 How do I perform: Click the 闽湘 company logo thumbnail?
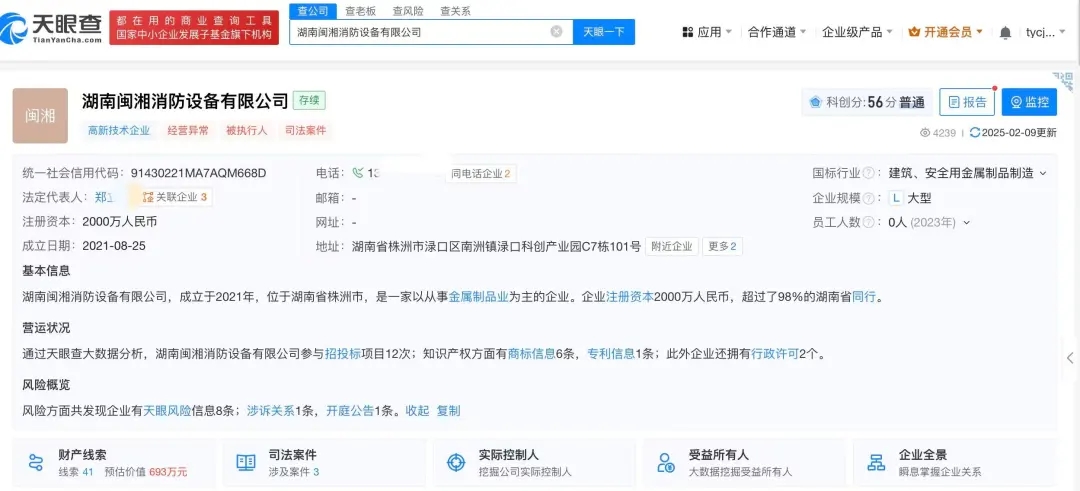coord(40,116)
